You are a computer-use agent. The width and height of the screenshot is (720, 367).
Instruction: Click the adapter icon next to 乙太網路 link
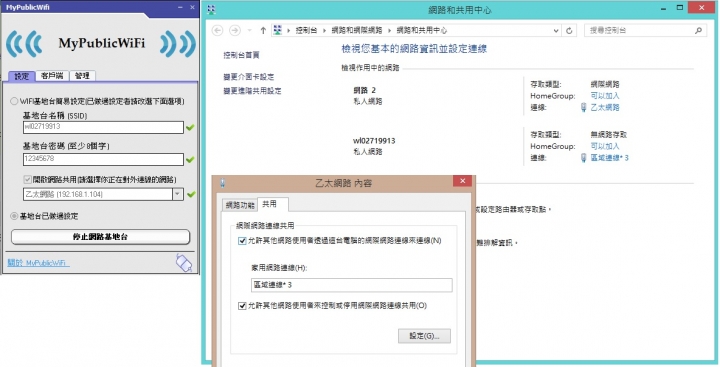click(x=584, y=107)
